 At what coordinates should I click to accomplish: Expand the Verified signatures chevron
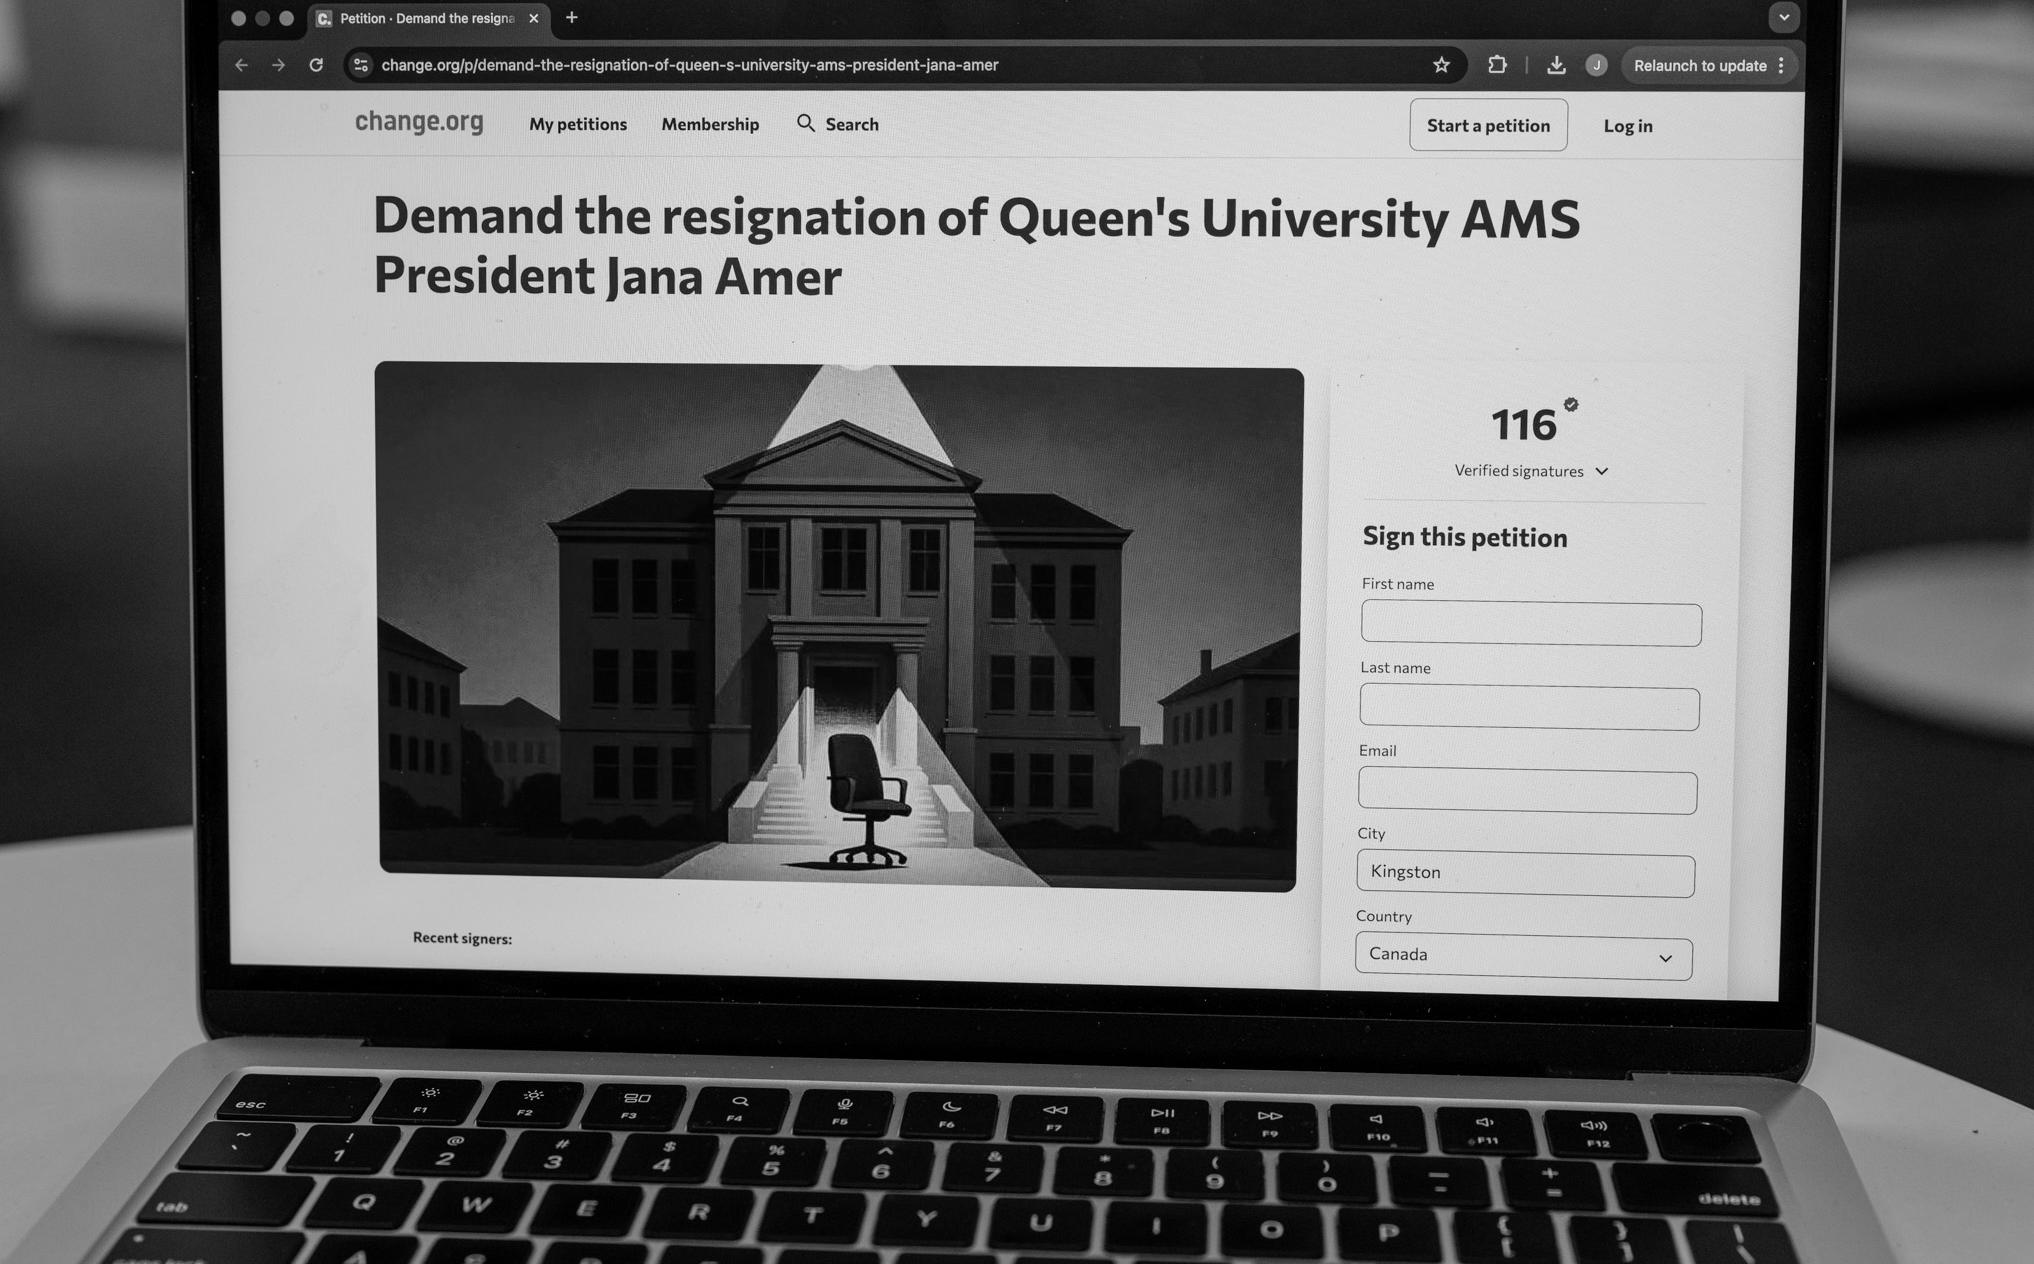pyautogui.click(x=1602, y=471)
